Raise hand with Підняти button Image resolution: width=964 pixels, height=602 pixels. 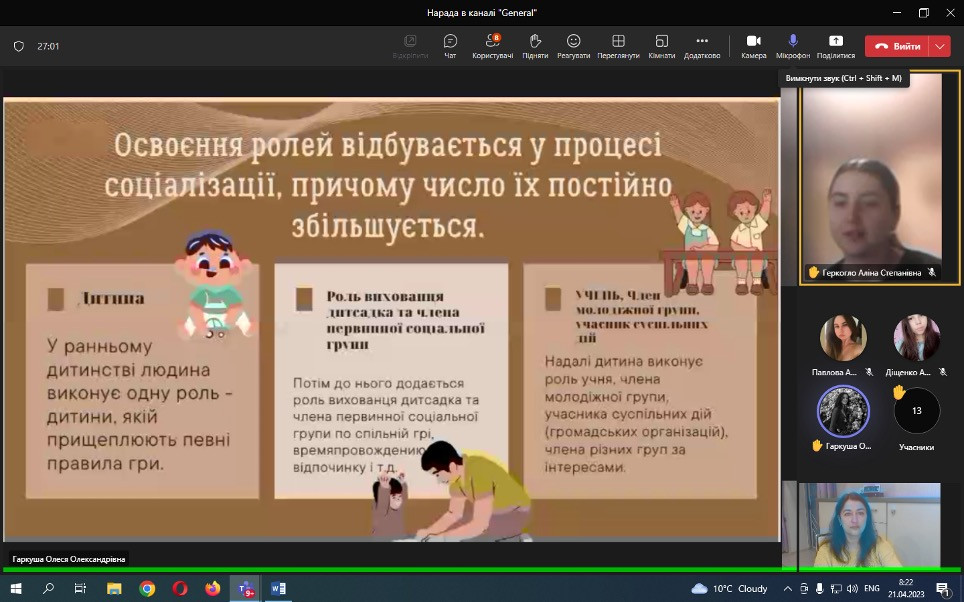point(535,46)
